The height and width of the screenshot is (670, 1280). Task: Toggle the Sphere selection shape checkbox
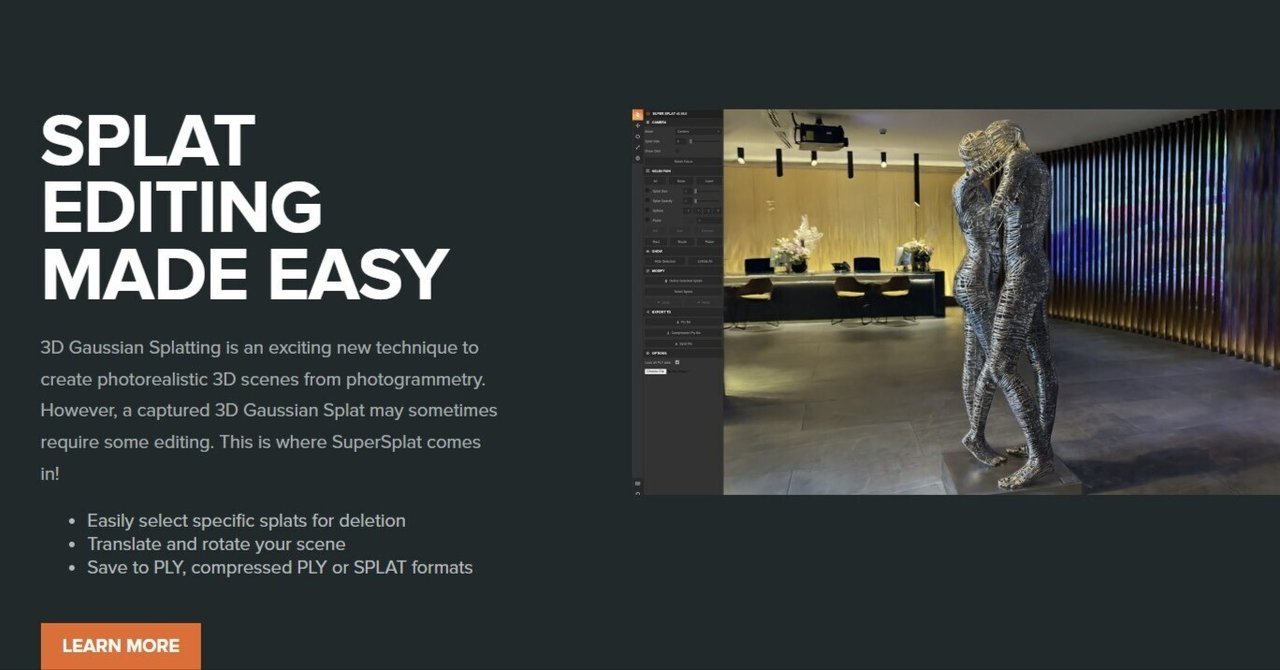647,210
